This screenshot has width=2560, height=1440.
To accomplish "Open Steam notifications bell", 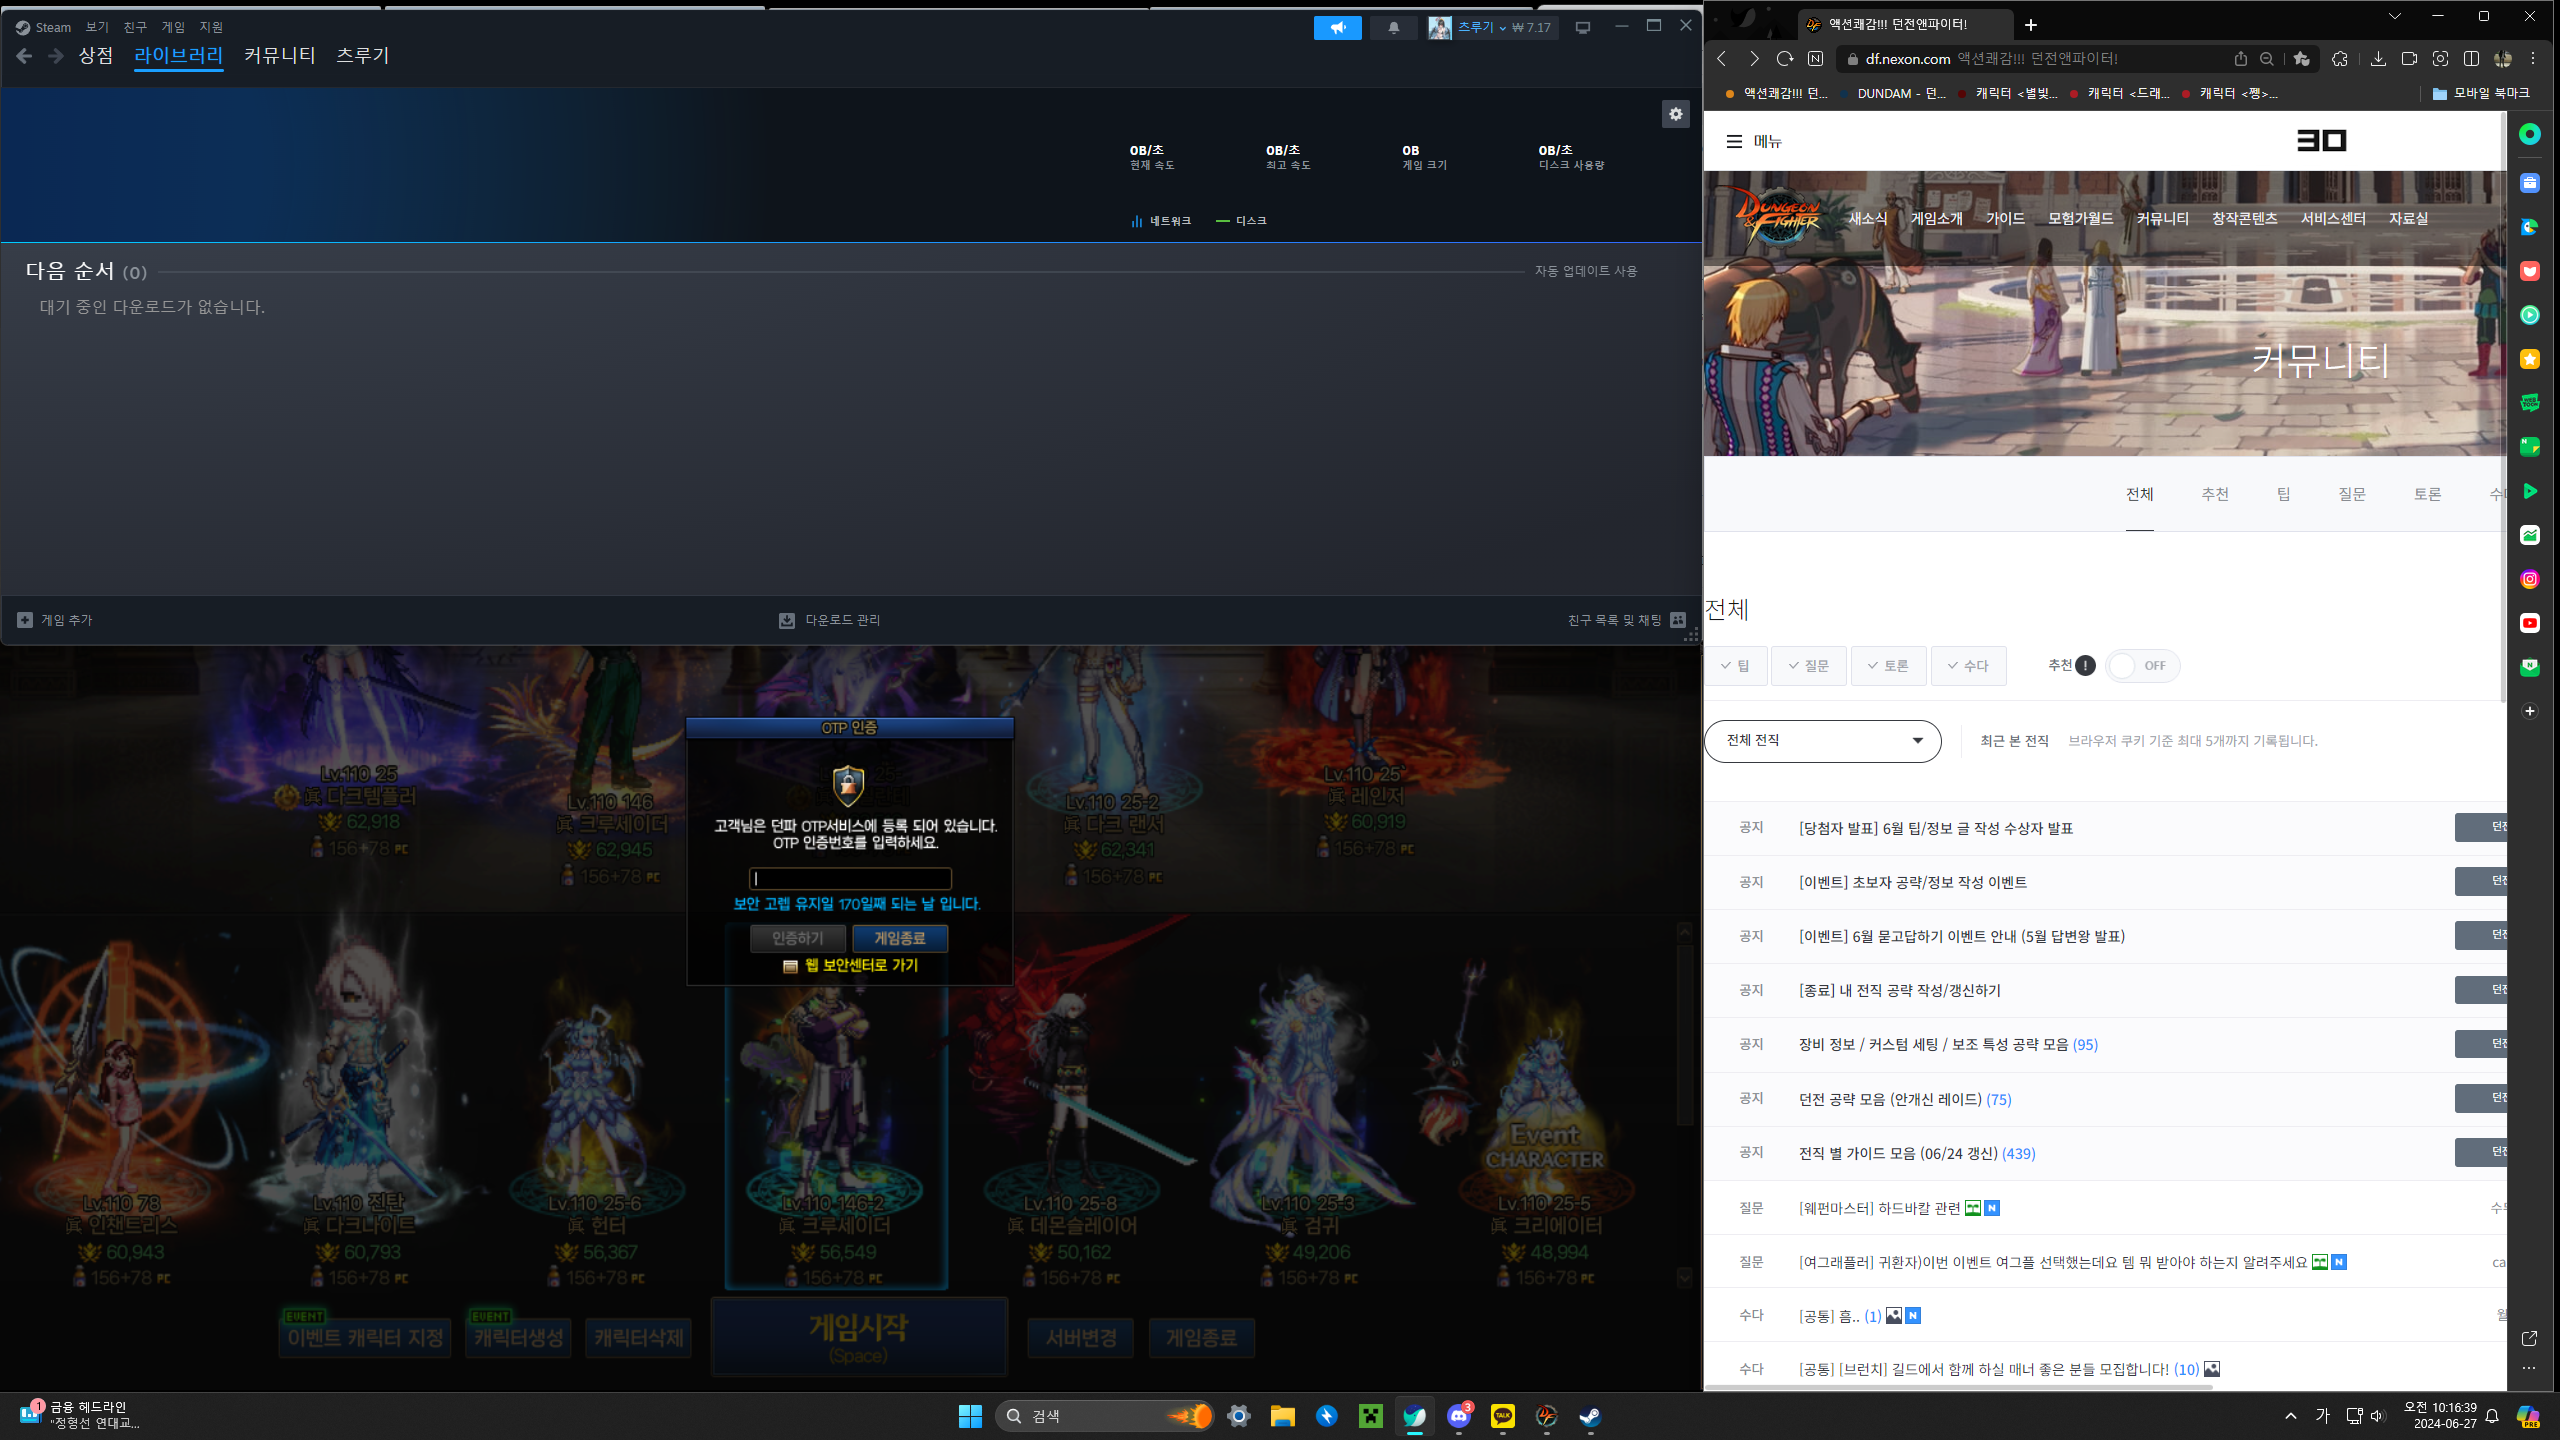I will (x=1393, y=28).
